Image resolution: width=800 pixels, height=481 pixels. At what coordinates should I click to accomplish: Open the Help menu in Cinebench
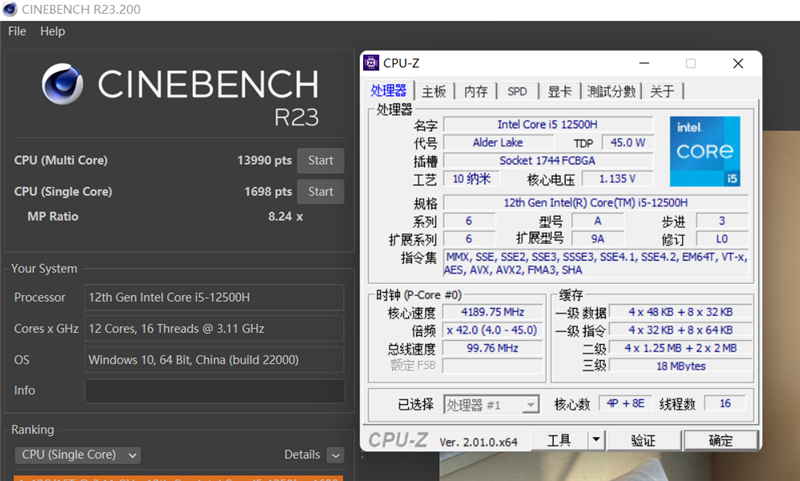click(x=53, y=31)
